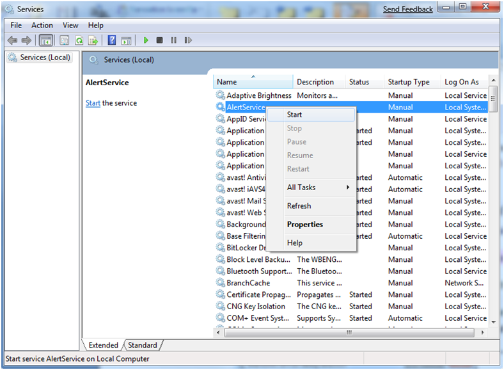
Task: Open the Action menu
Action: pos(42,25)
